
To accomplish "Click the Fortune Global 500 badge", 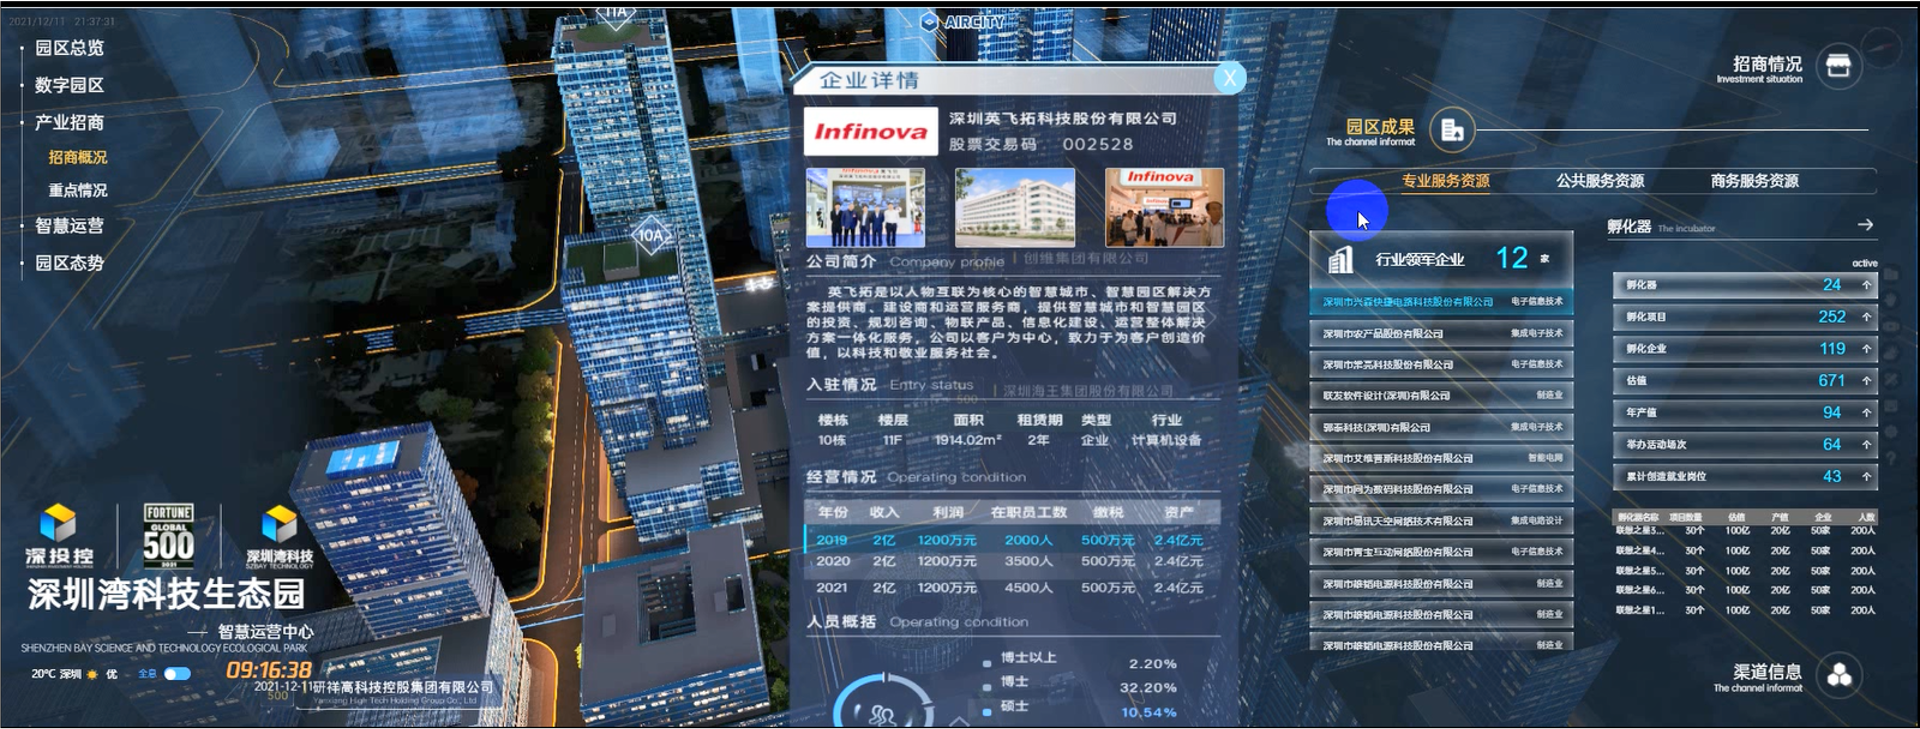I will click(x=168, y=536).
